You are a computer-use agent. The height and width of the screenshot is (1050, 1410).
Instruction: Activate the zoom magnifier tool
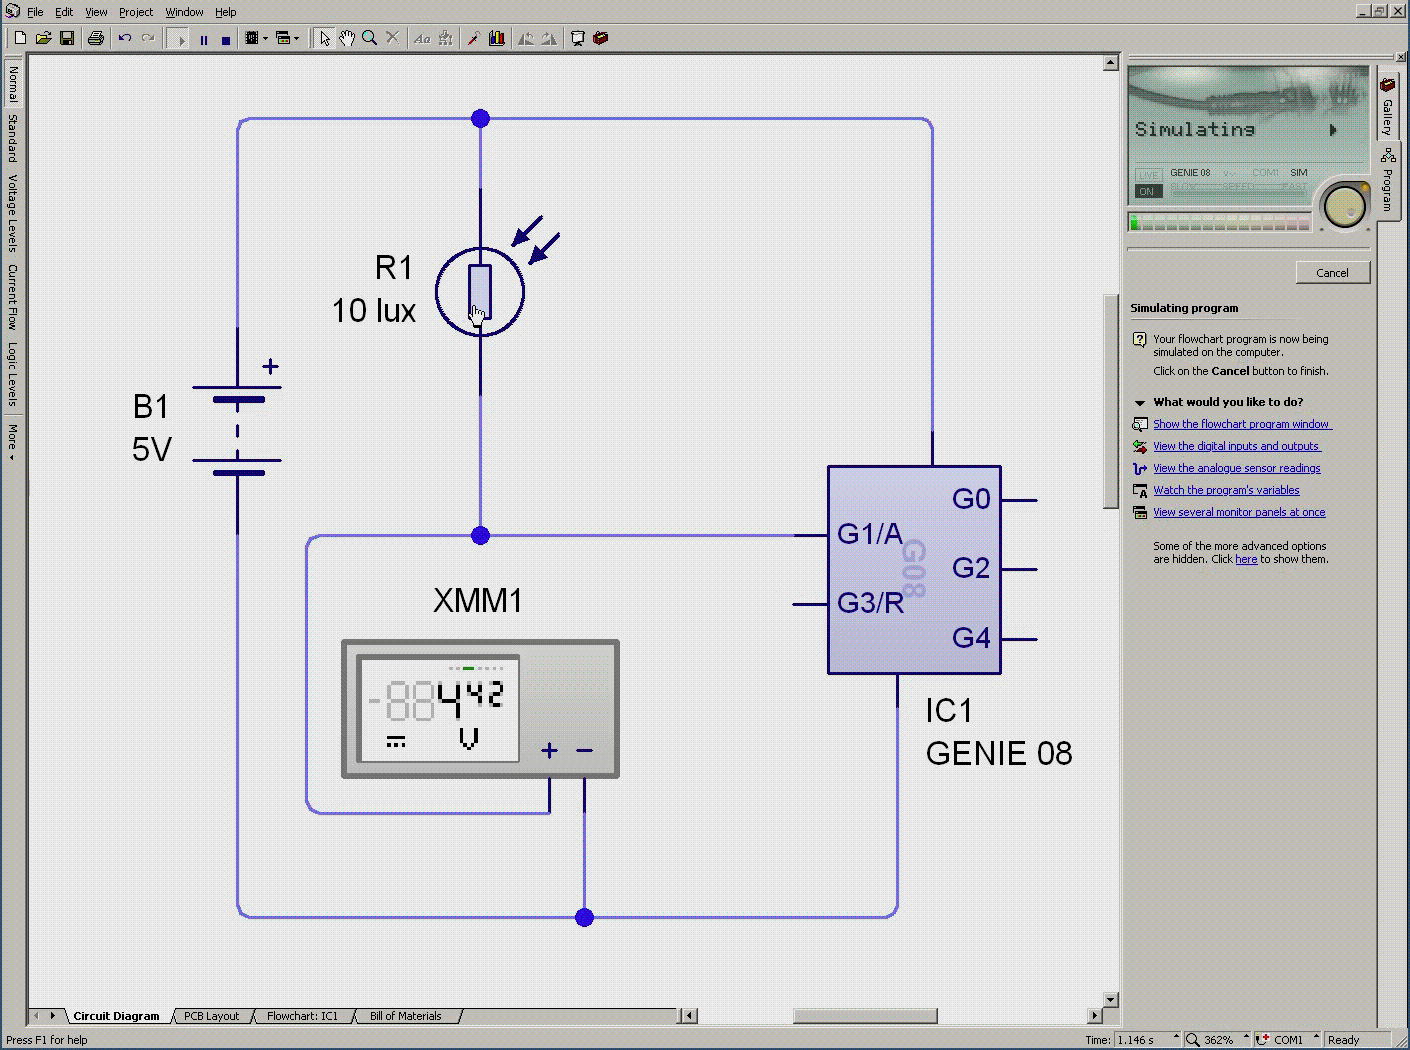click(x=370, y=38)
